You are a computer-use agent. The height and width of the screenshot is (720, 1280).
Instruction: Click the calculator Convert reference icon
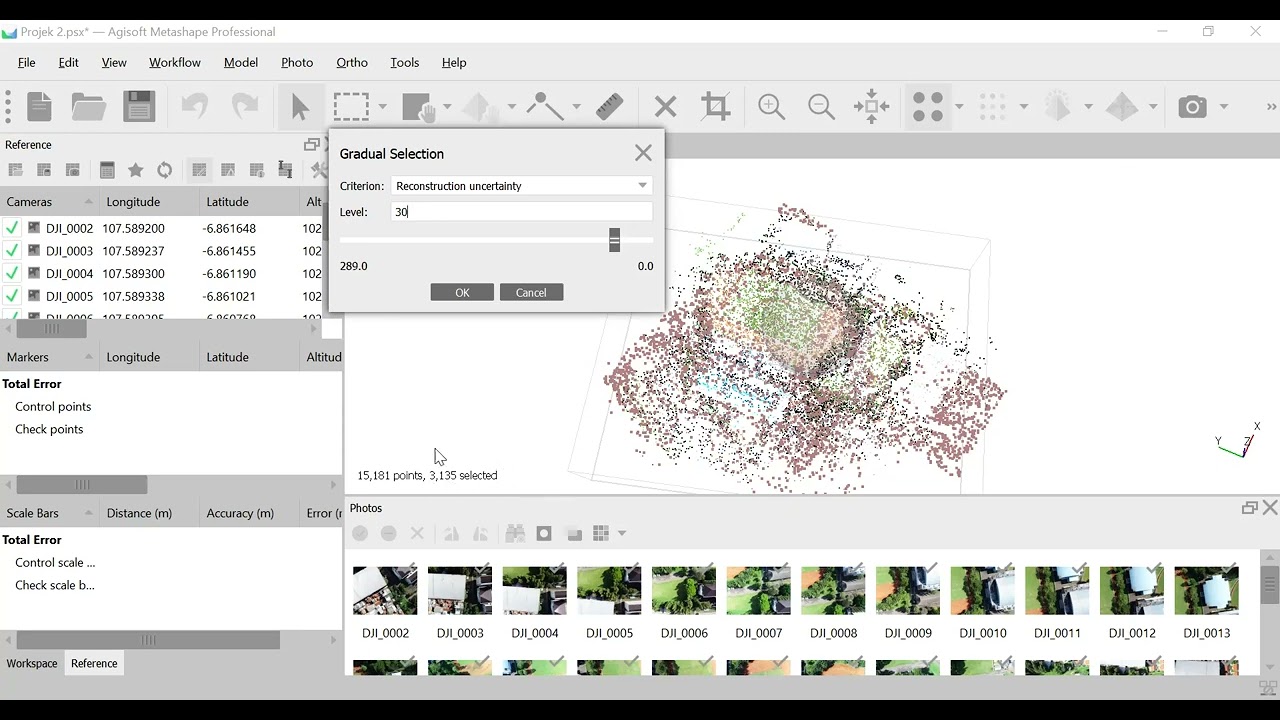click(107, 170)
